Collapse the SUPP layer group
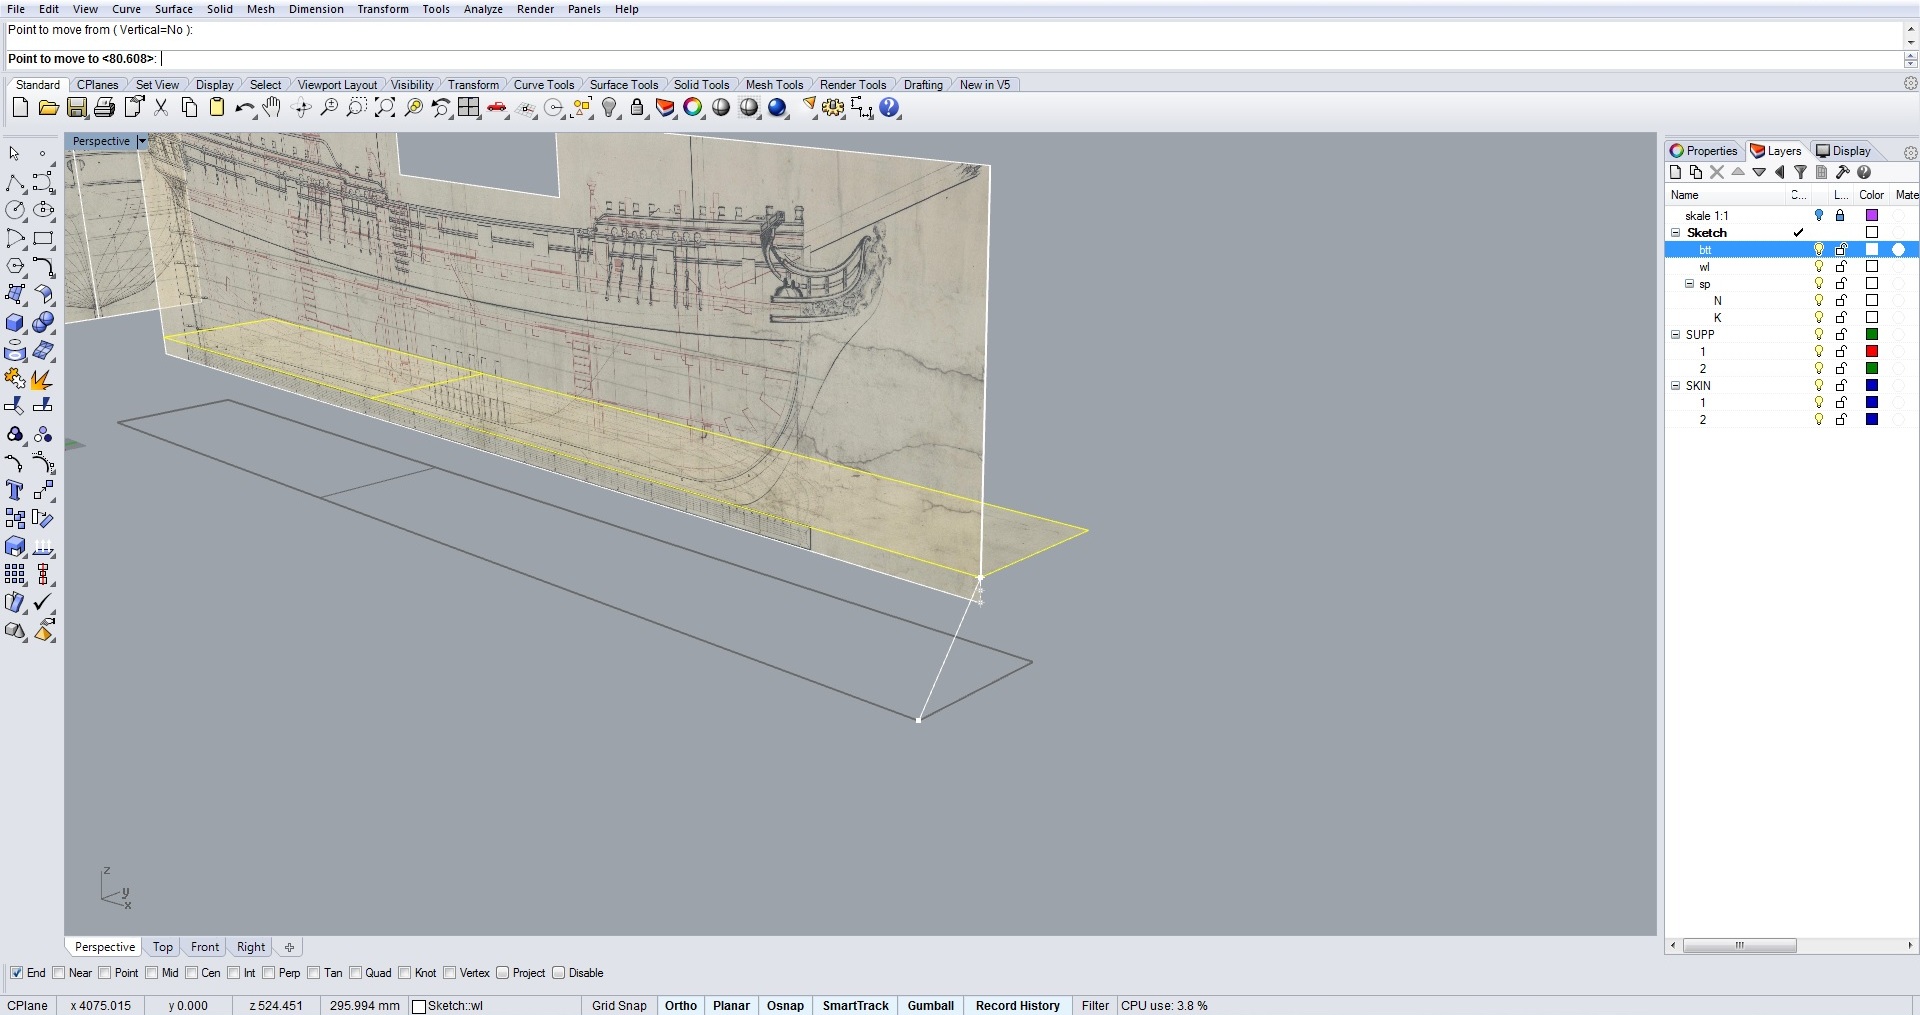This screenshot has height=1015, width=1920. point(1676,335)
